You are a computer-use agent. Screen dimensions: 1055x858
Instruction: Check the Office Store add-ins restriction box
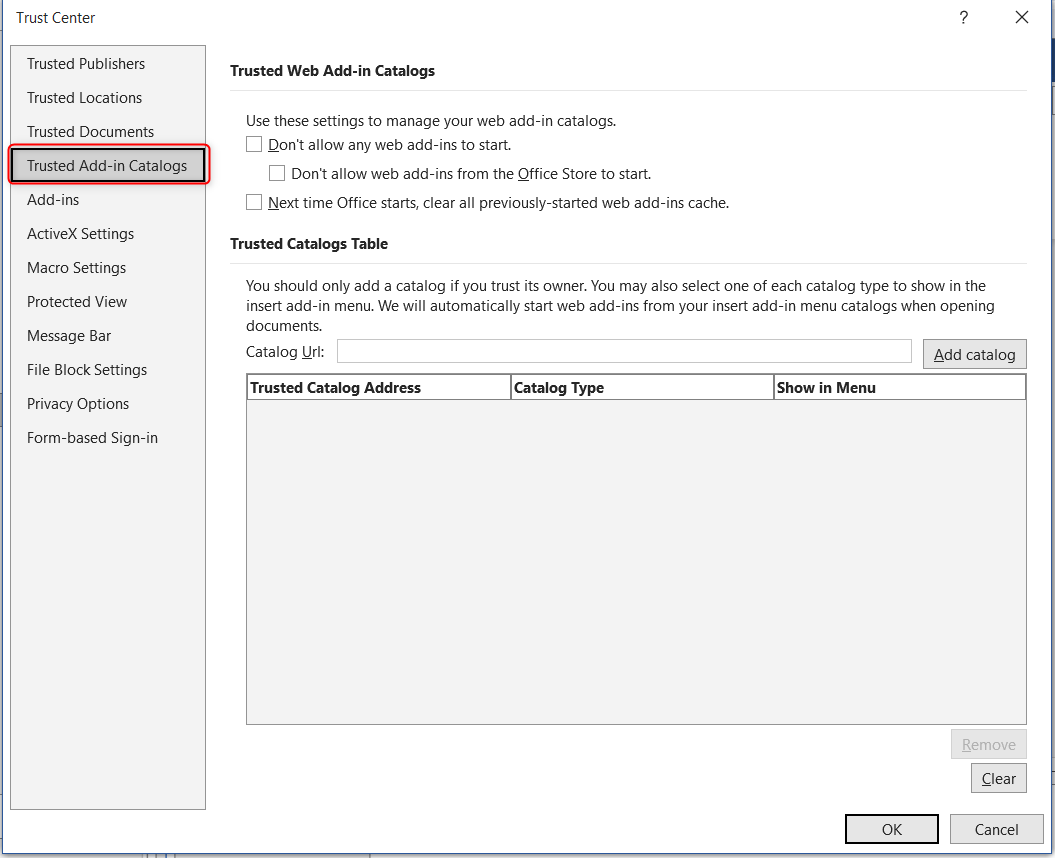[x=277, y=172]
